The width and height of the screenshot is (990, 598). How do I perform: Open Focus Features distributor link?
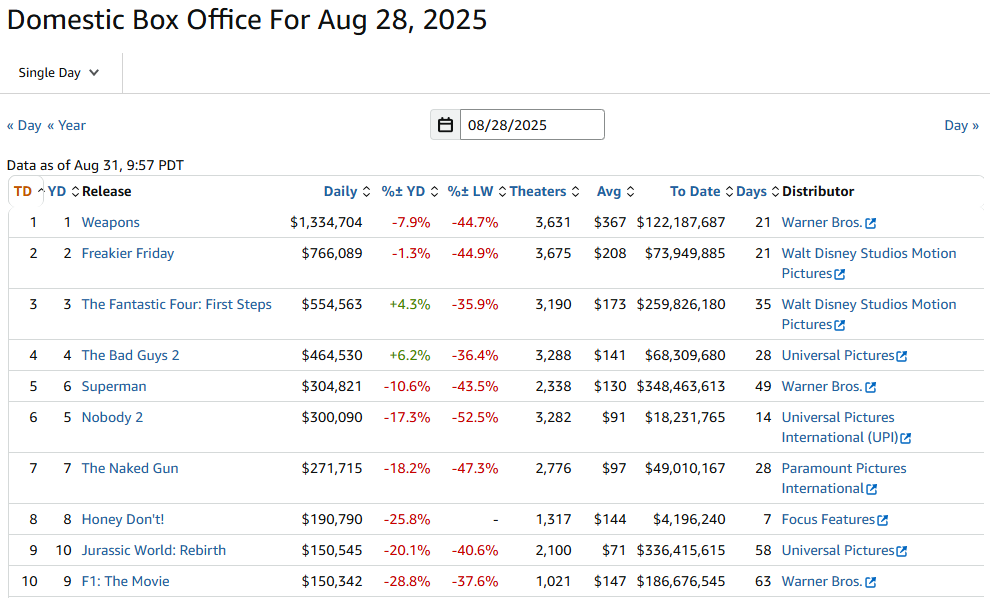click(x=828, y=520)
